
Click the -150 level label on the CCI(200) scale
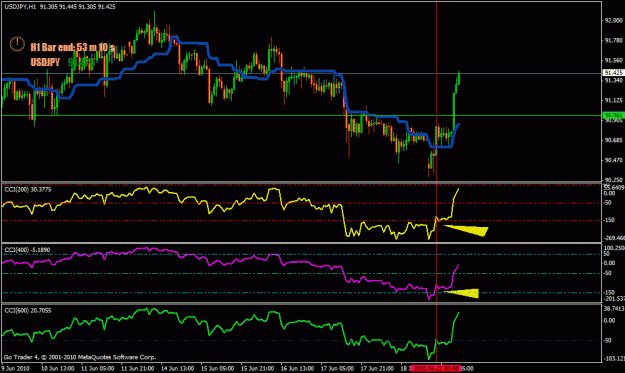point(609,220)
